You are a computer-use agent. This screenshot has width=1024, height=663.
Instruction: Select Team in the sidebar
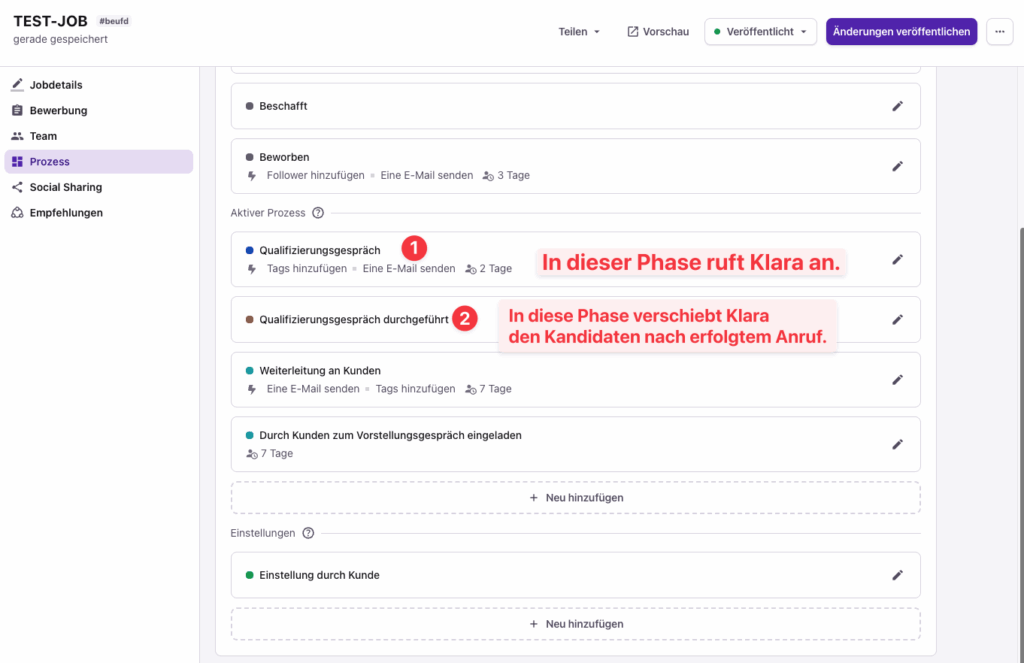click(43, 136)
